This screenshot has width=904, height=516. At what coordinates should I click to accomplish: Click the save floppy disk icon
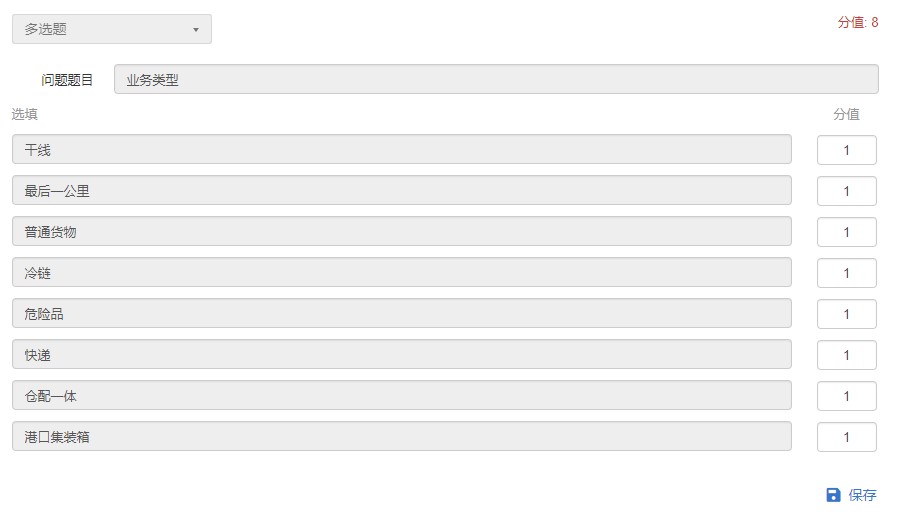coord(833,495)
